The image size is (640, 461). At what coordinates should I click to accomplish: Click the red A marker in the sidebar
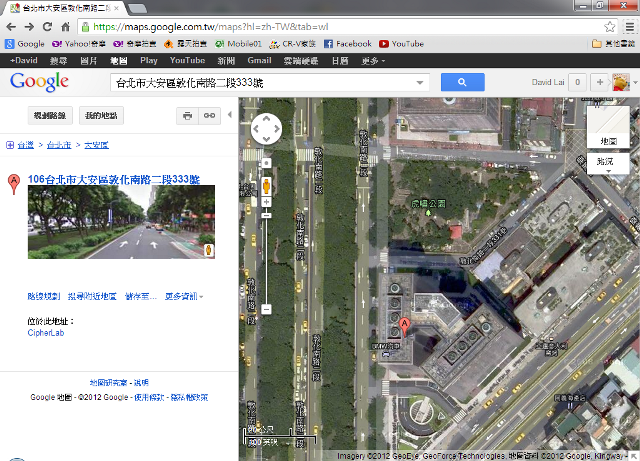pos(14,184)
